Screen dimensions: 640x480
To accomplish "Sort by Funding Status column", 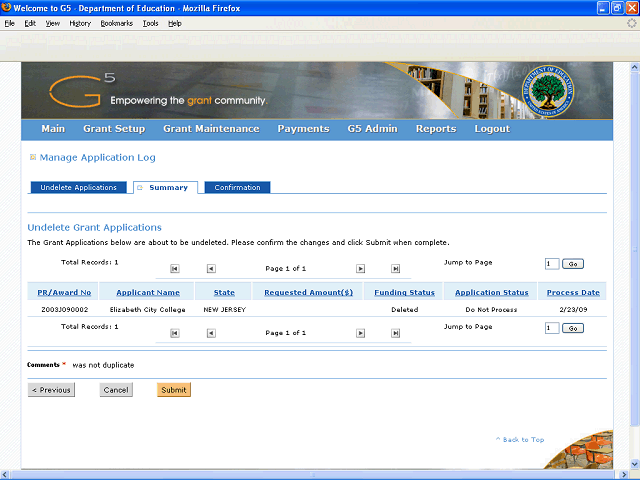I will pos(404,292).
